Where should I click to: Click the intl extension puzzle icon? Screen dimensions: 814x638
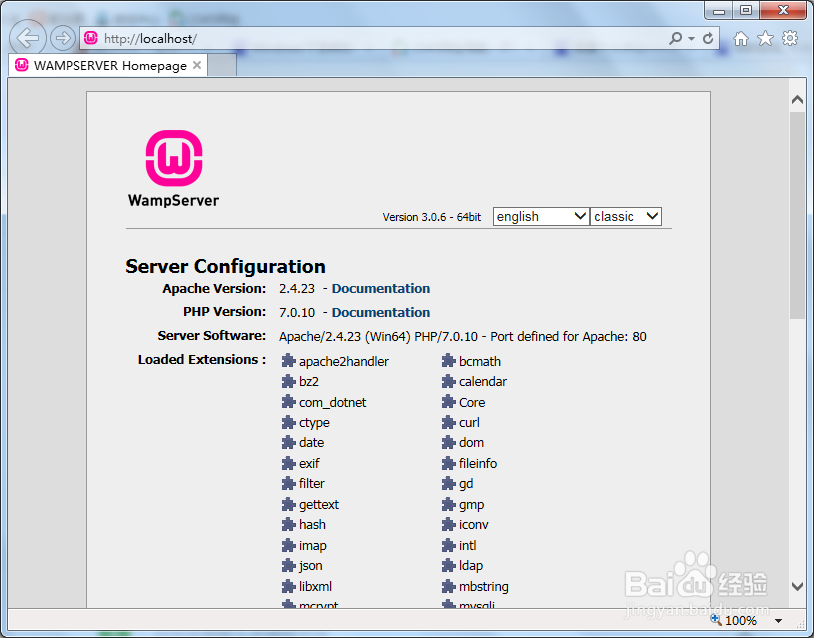(449, 545)
